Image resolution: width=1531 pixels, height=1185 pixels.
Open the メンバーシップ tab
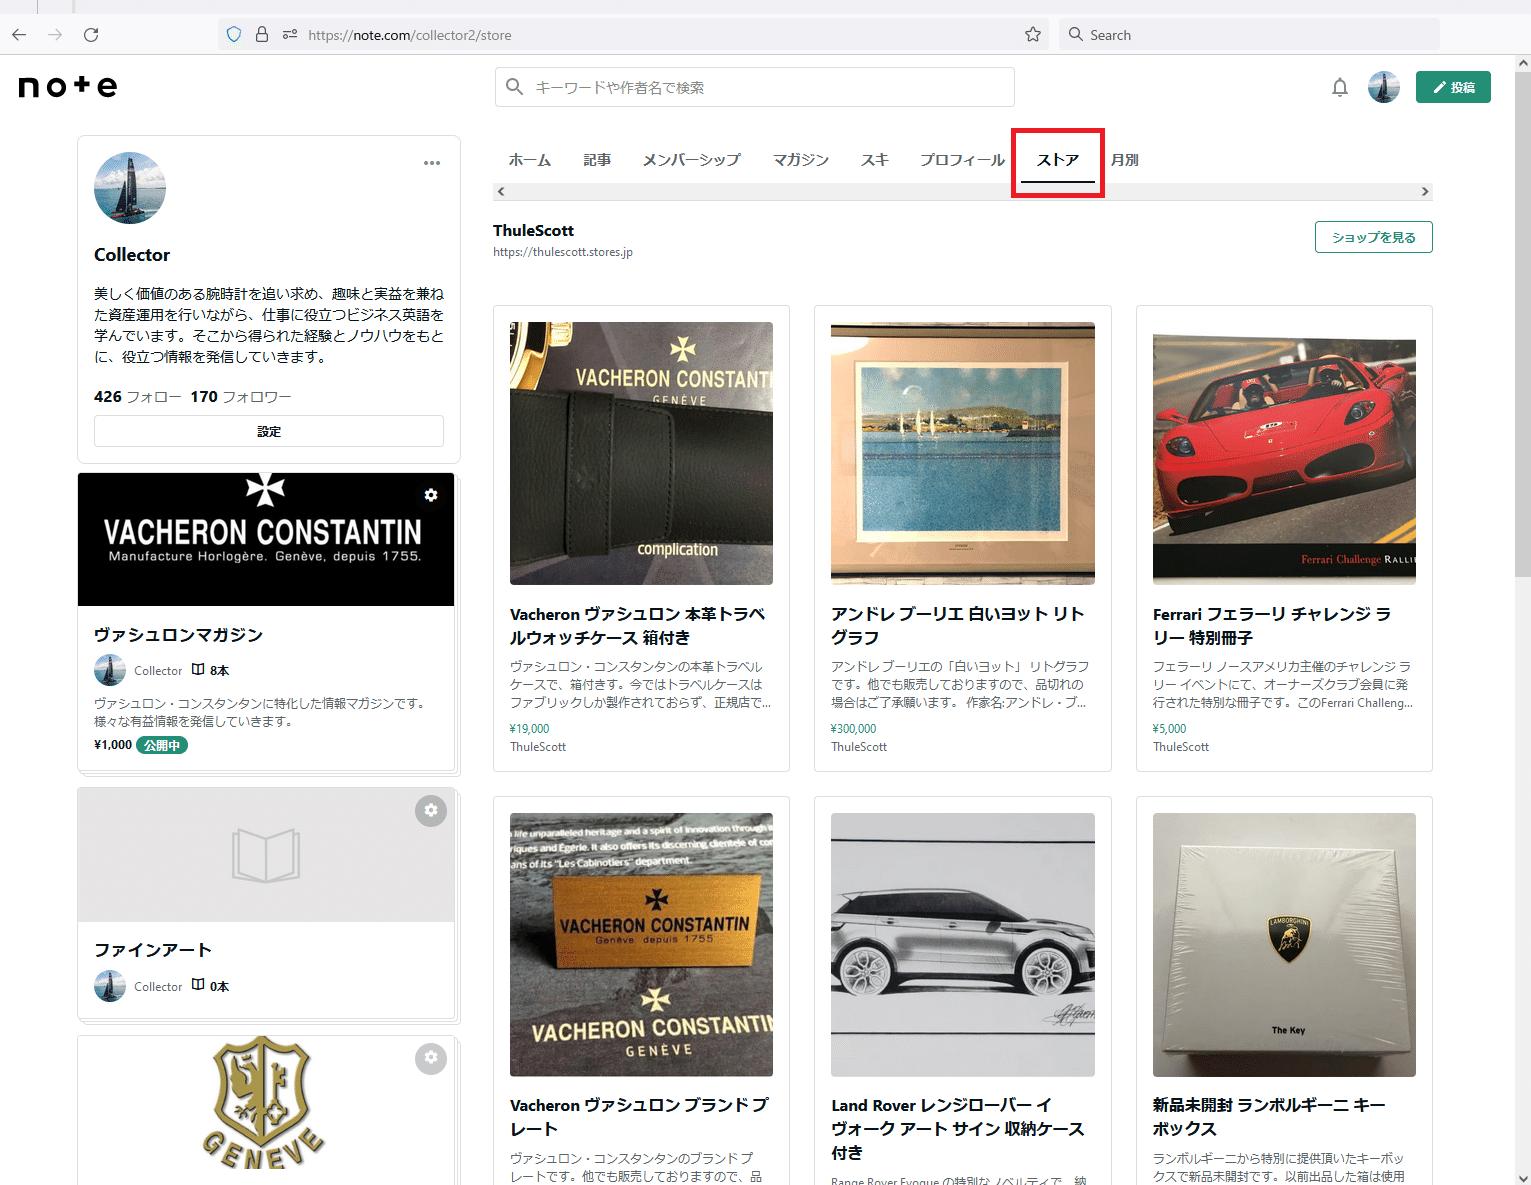[x=692, y=160]
